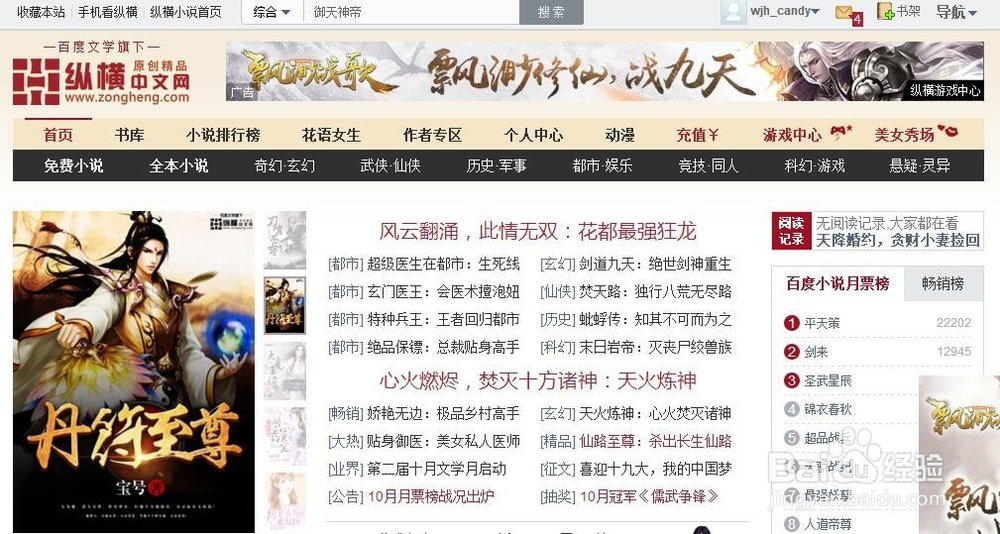
Task: Open 仙路至尊：杀出长生仙路 link
Action: tap(655, 441)
